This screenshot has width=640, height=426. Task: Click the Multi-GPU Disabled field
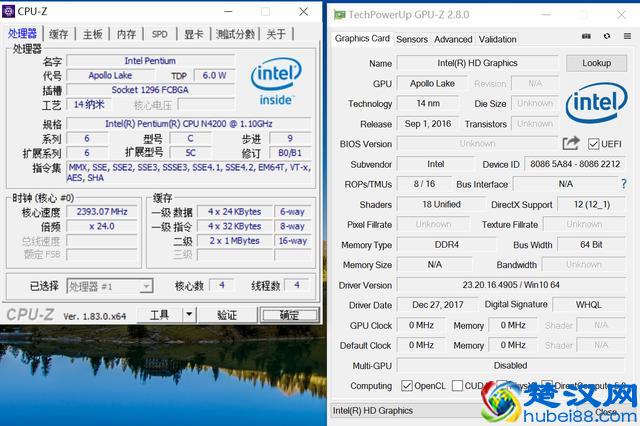pyautogui.click(x=511, y=365)
